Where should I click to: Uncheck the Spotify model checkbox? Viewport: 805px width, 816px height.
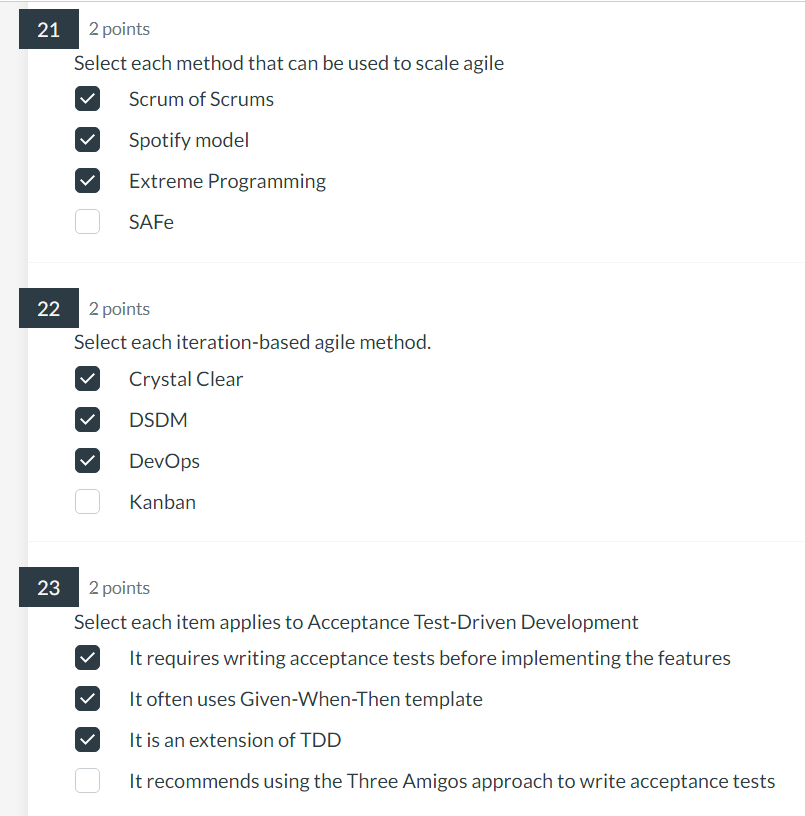pyautogui.click(x=87, y=139)
